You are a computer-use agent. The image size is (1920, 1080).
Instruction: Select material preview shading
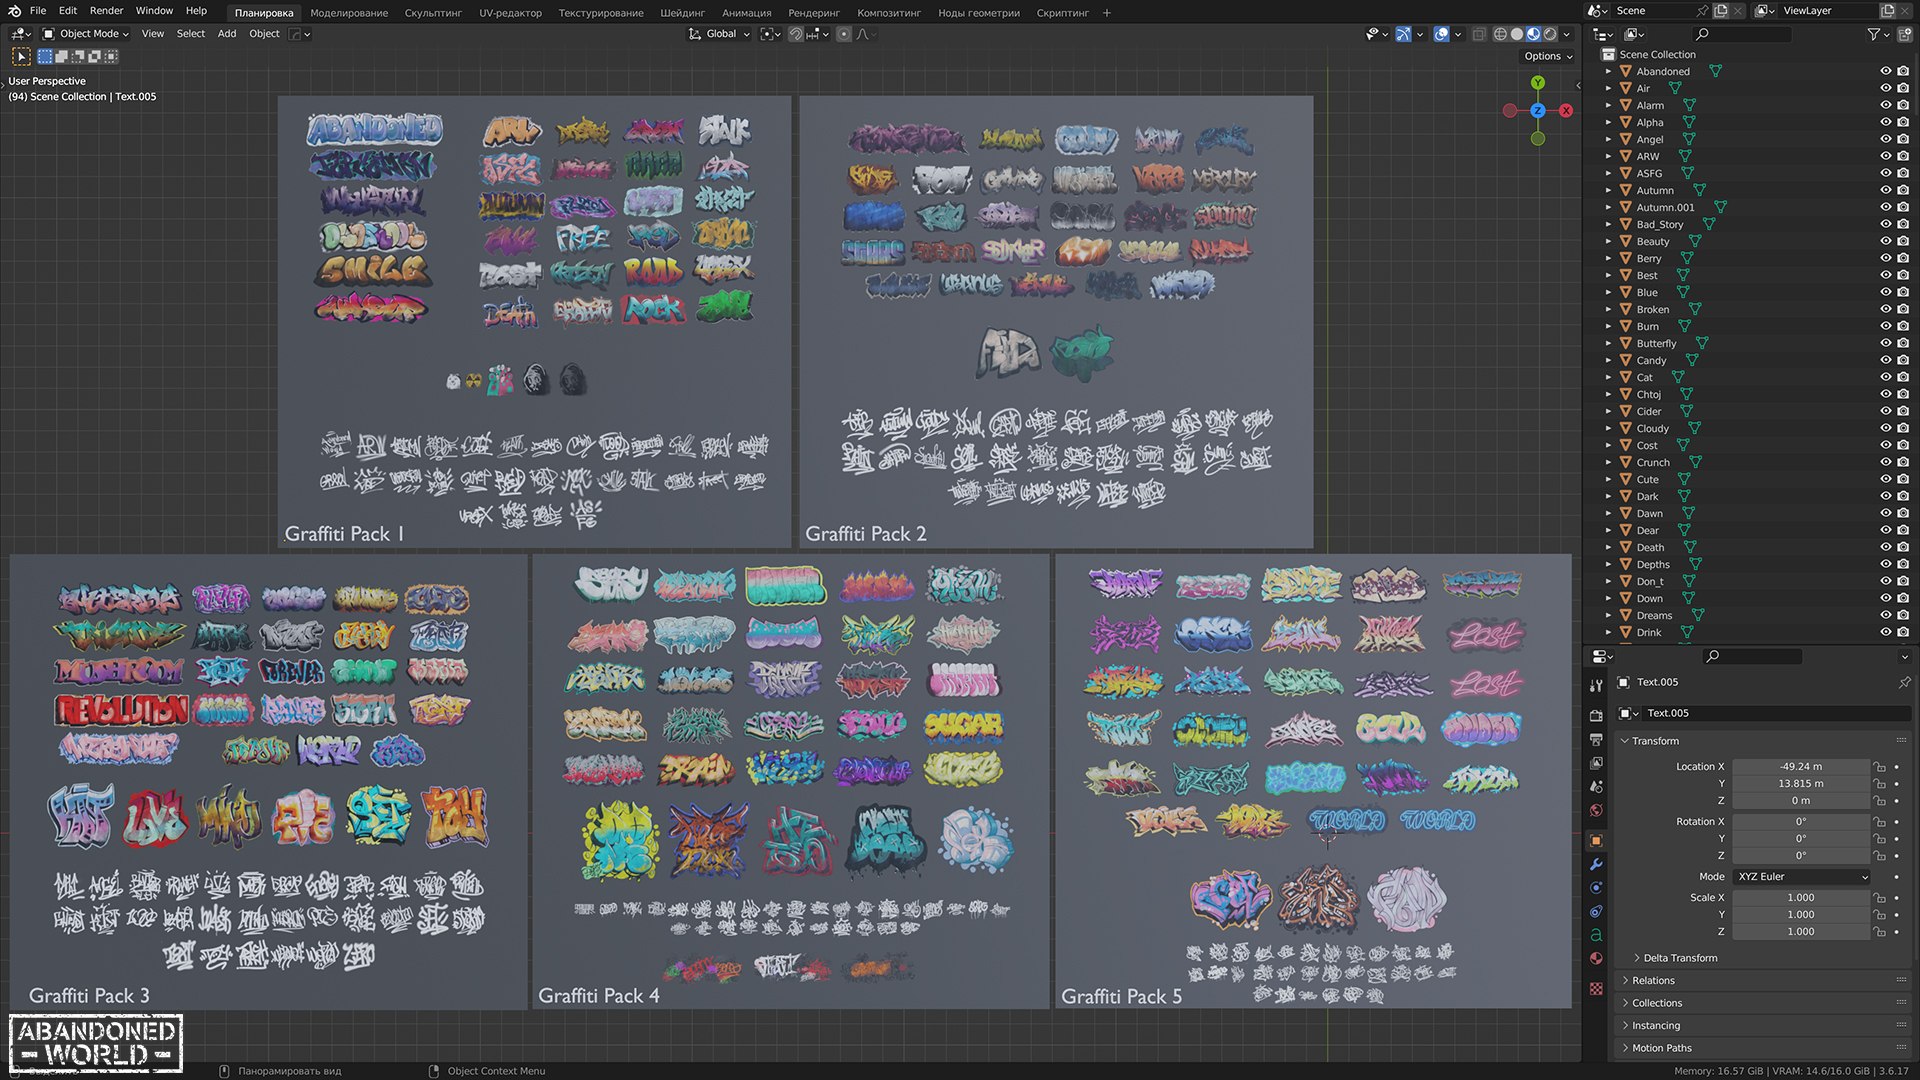(1533, 34)
